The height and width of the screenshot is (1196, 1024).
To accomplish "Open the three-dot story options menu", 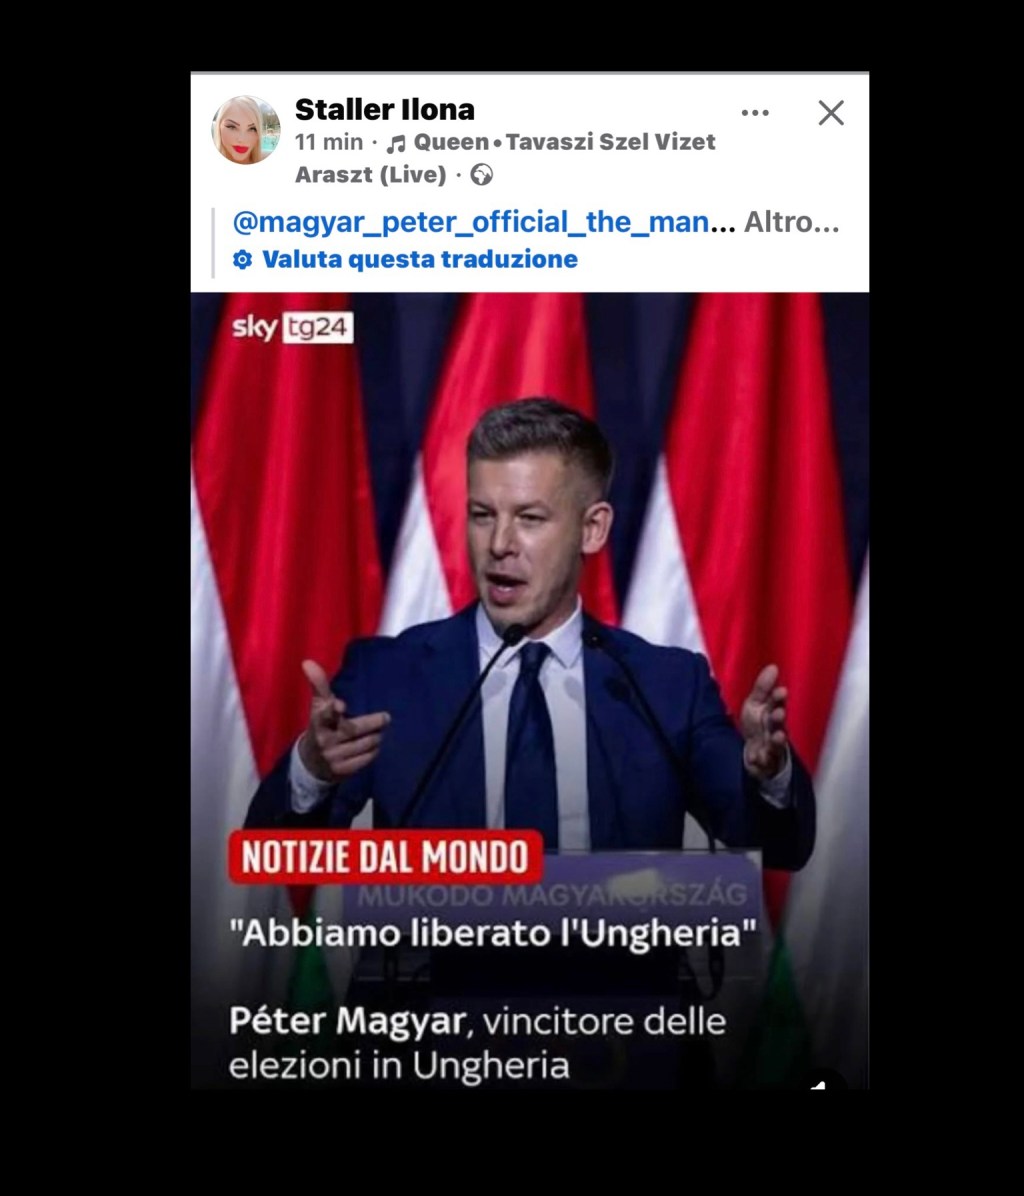I will (755, 113).
